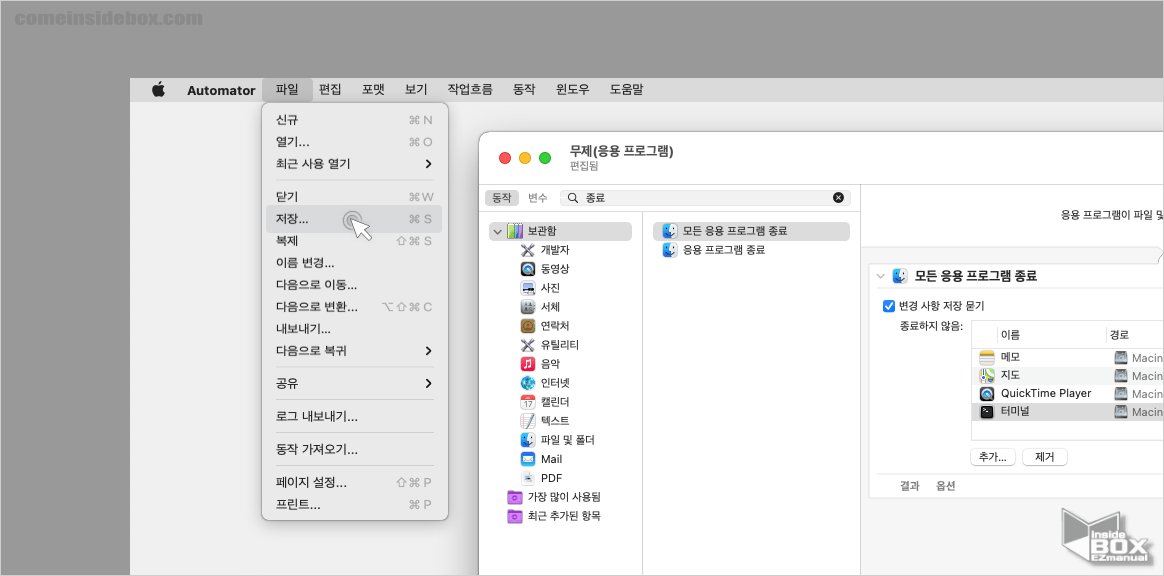Image resolution: width=1164 pixels, height=576 pixels.
Task: Open the 윈도우 menu in menu bar
Action: pos(573,90)
